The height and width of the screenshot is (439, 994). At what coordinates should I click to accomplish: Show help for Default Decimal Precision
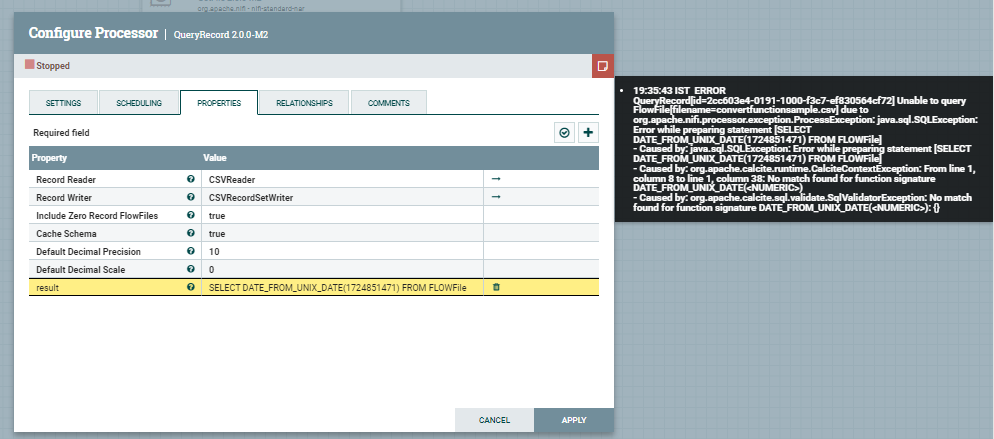point(190,251)
